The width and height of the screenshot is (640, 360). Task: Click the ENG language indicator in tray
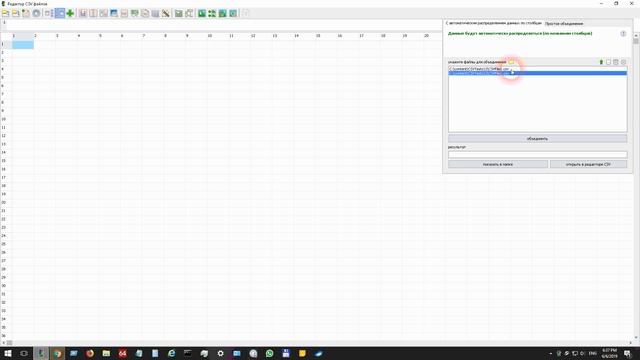coord(593,353)
